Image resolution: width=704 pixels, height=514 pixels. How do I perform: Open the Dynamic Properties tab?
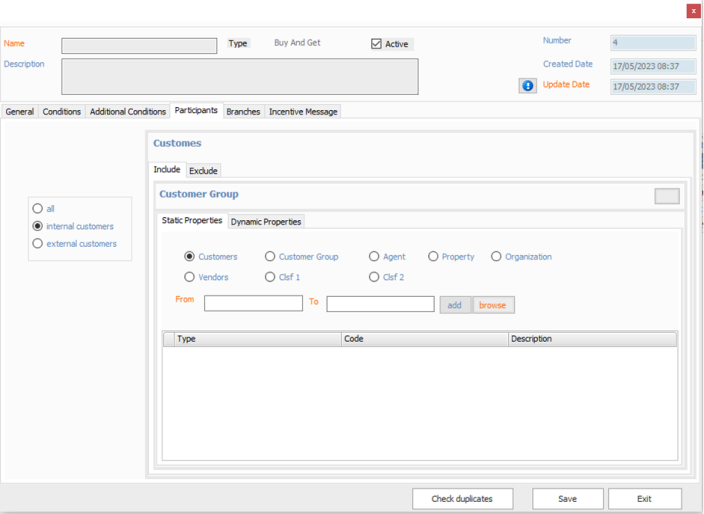pyautogui.click(x=266, y=222)
